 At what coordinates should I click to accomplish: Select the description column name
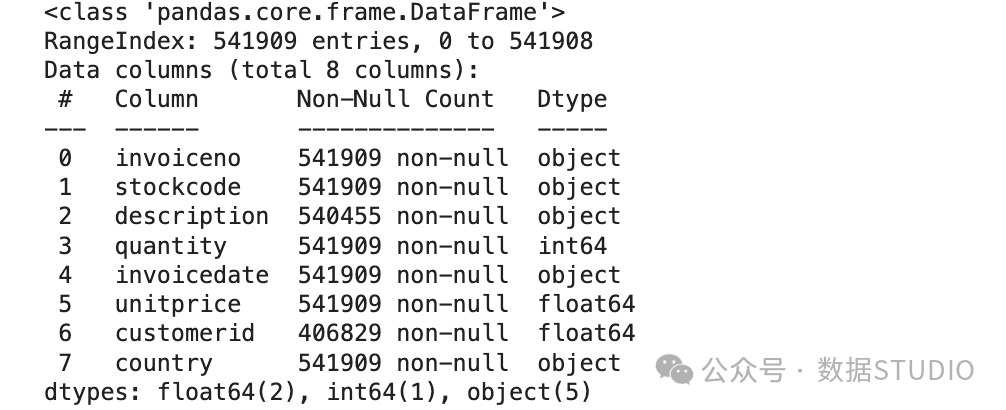click(x=192, y=217)
